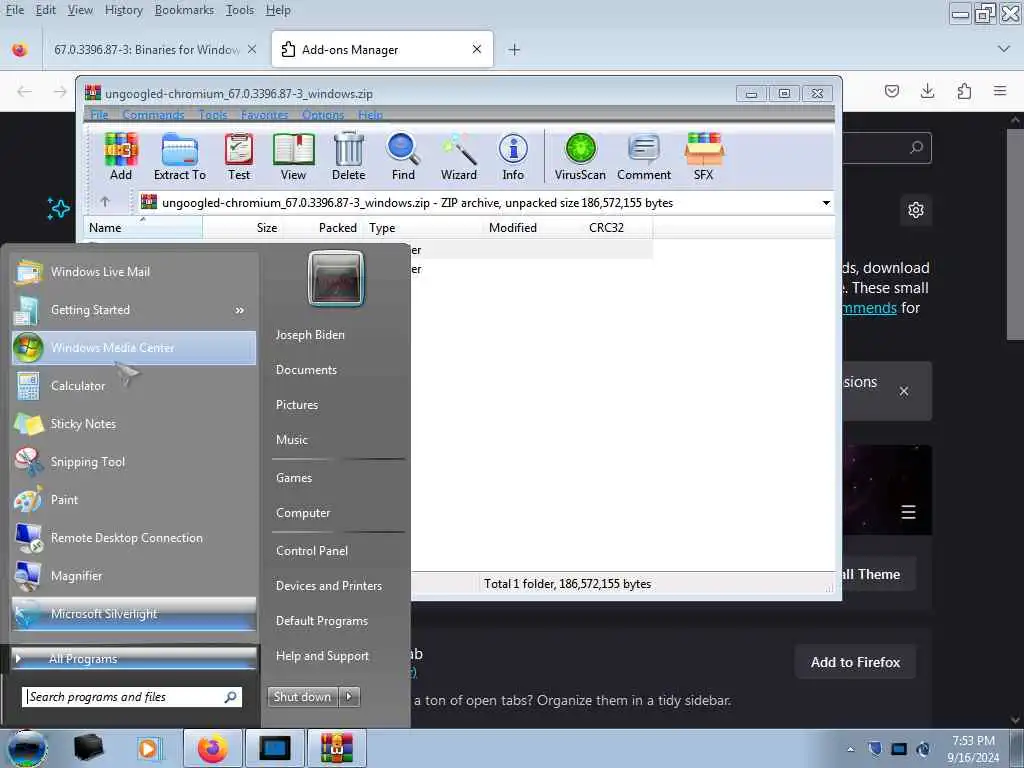Launch Magnifier from Start menu

(133, 575)
